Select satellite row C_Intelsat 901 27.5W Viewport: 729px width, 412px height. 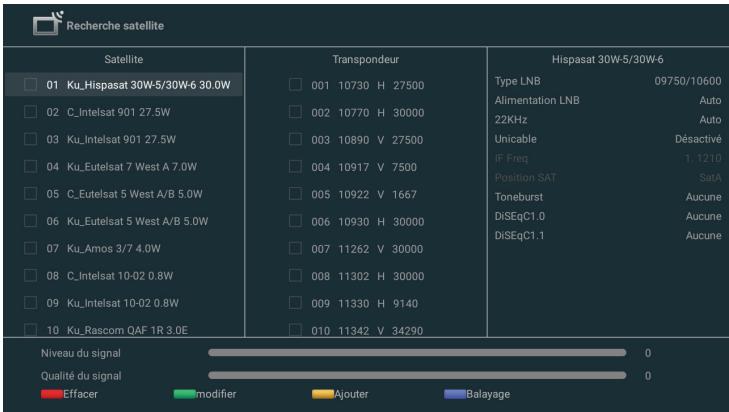124,112
